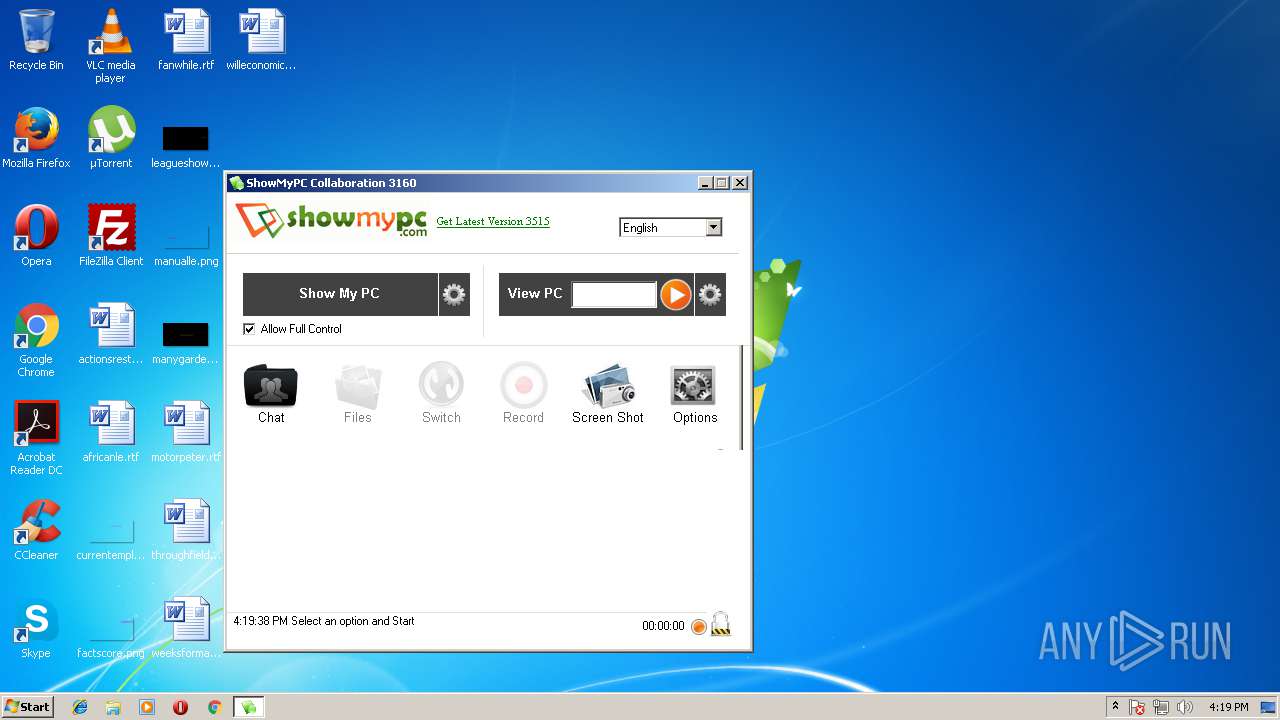Select the factscore.png file
The image size is (1280, 720).
click(x=111, y=635)
